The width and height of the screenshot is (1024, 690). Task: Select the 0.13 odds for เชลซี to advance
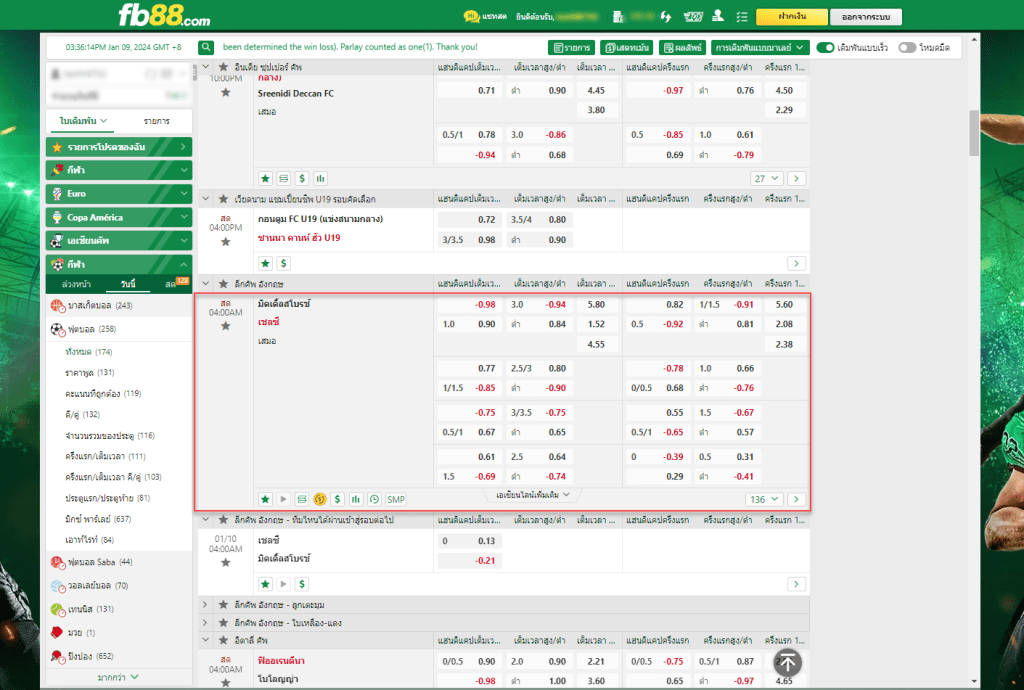[x=470, y=541]
